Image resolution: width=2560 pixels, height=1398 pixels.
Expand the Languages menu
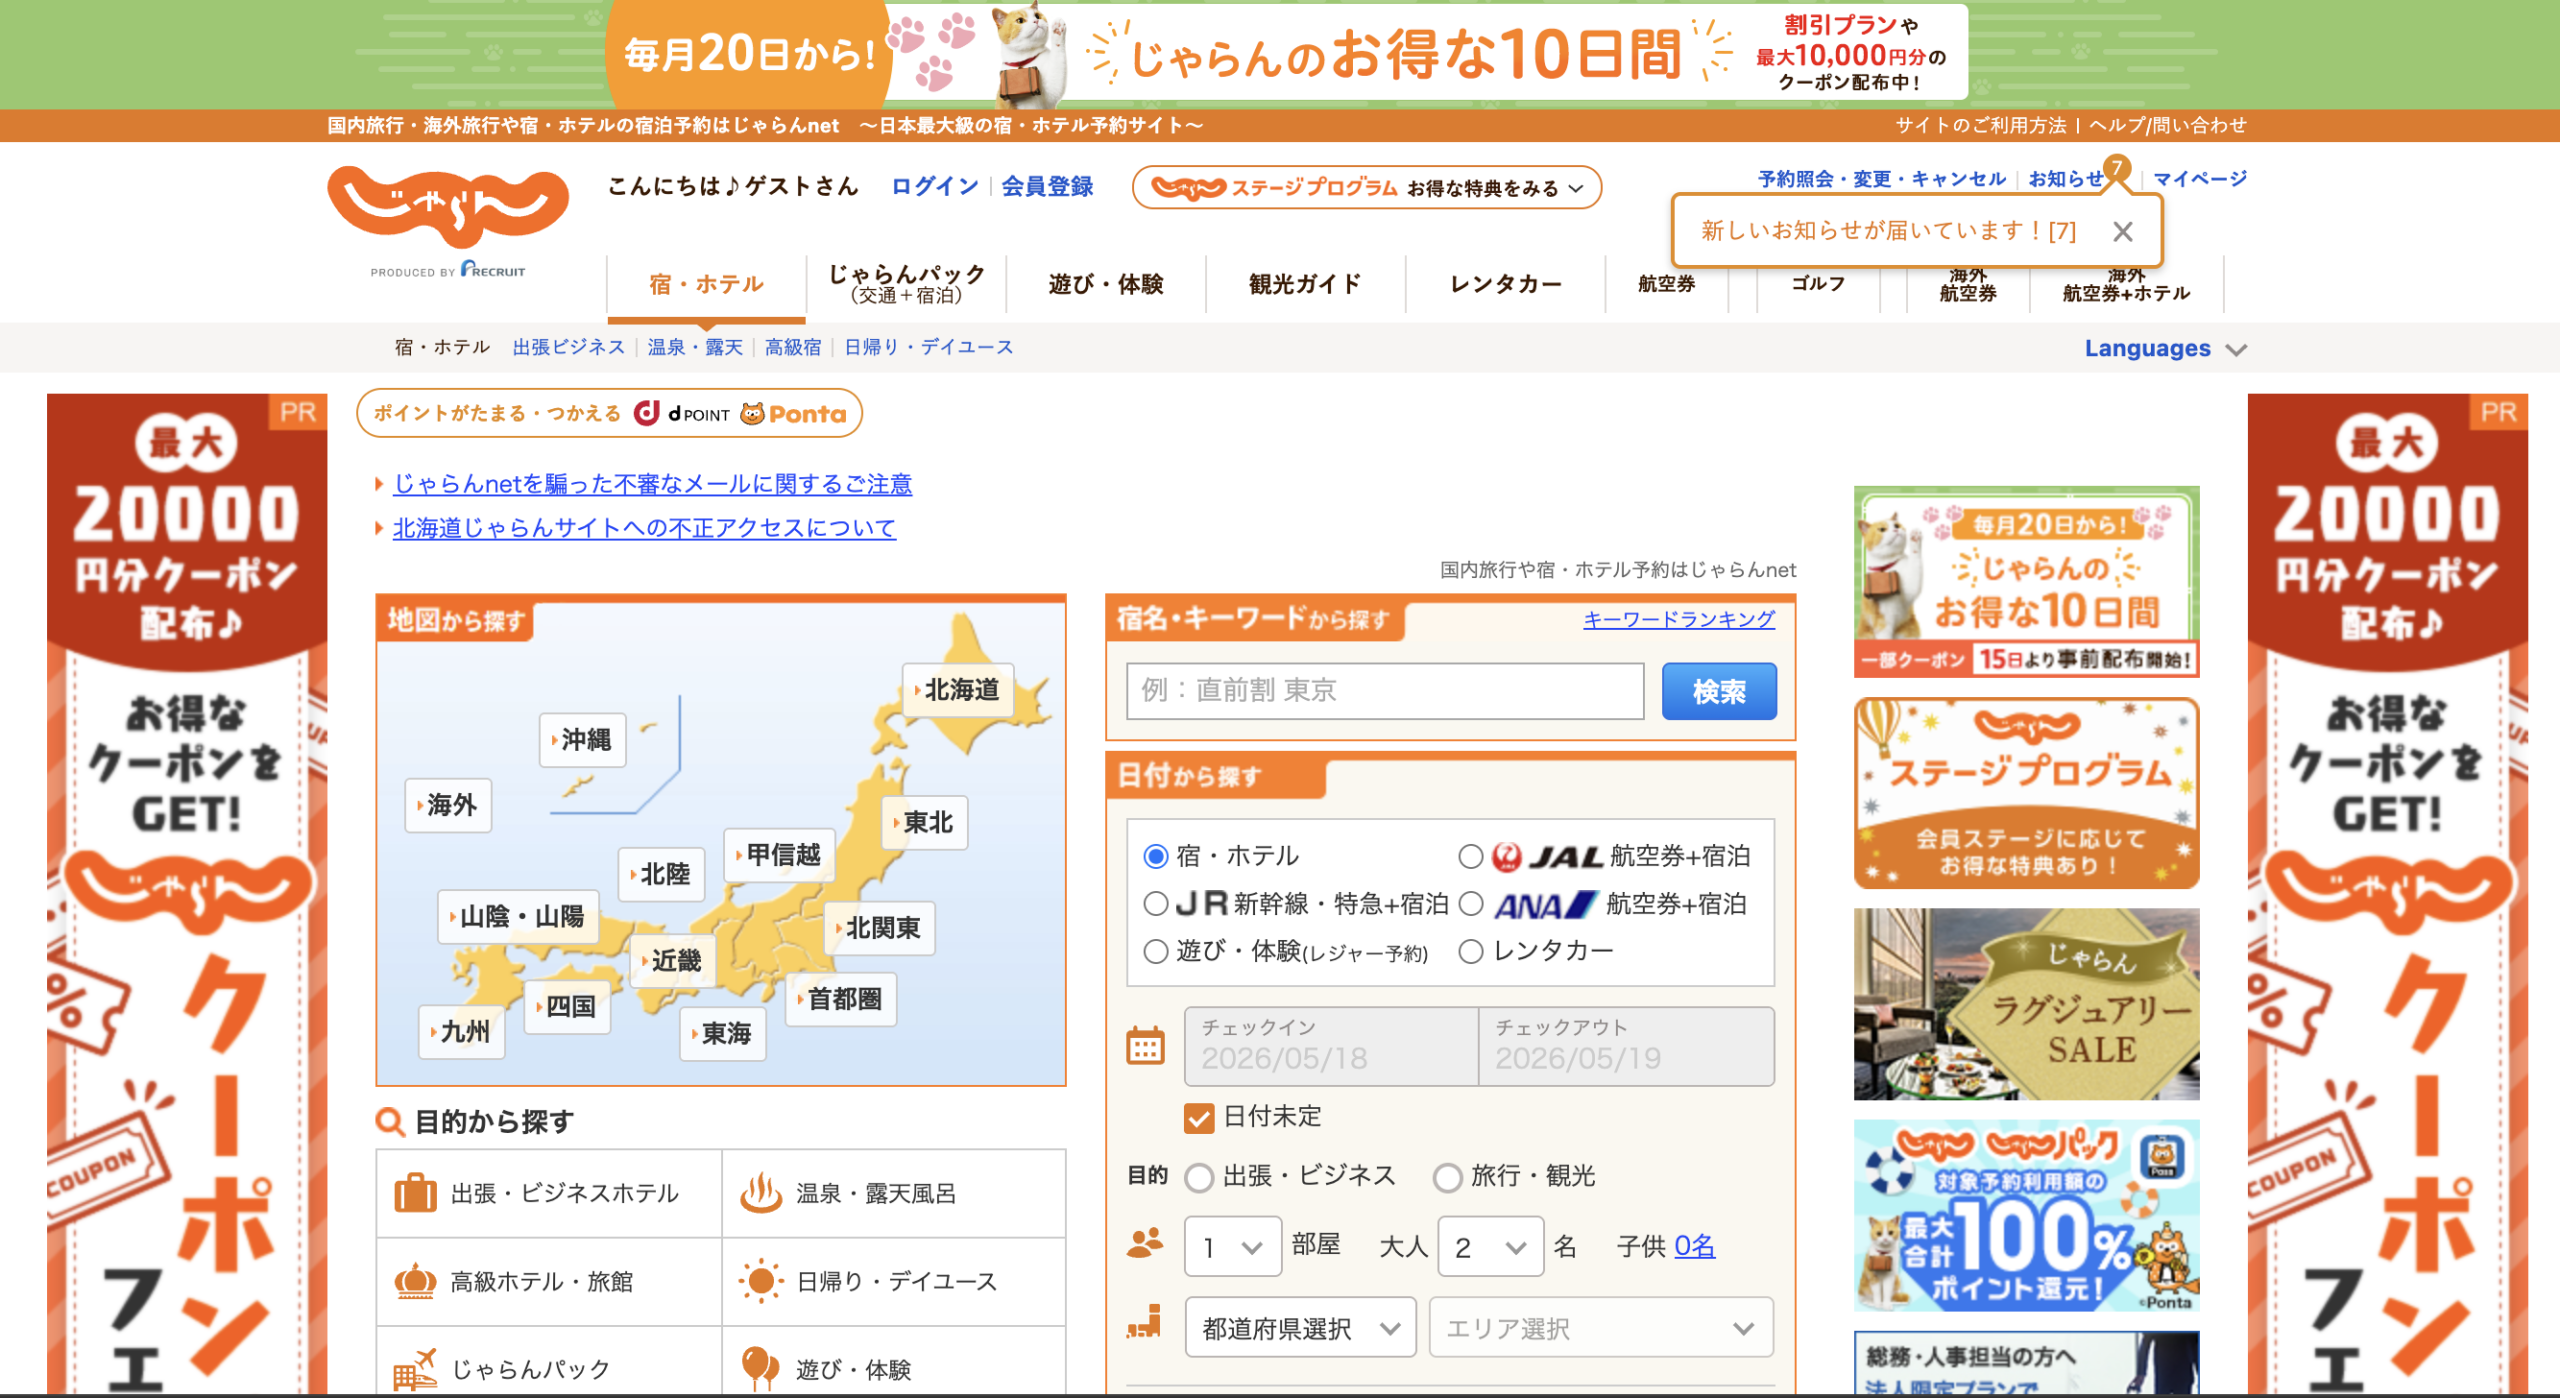click(x=2164, y=348)
